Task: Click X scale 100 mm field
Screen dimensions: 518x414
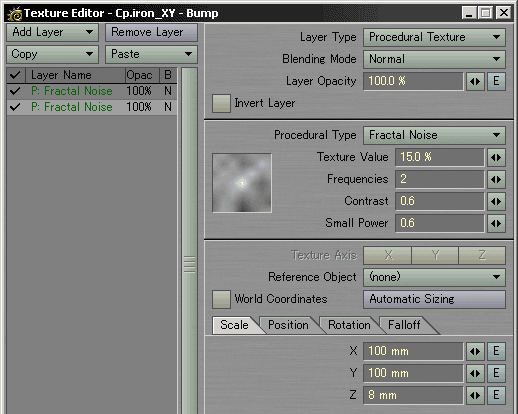Action: pos(413,351)
